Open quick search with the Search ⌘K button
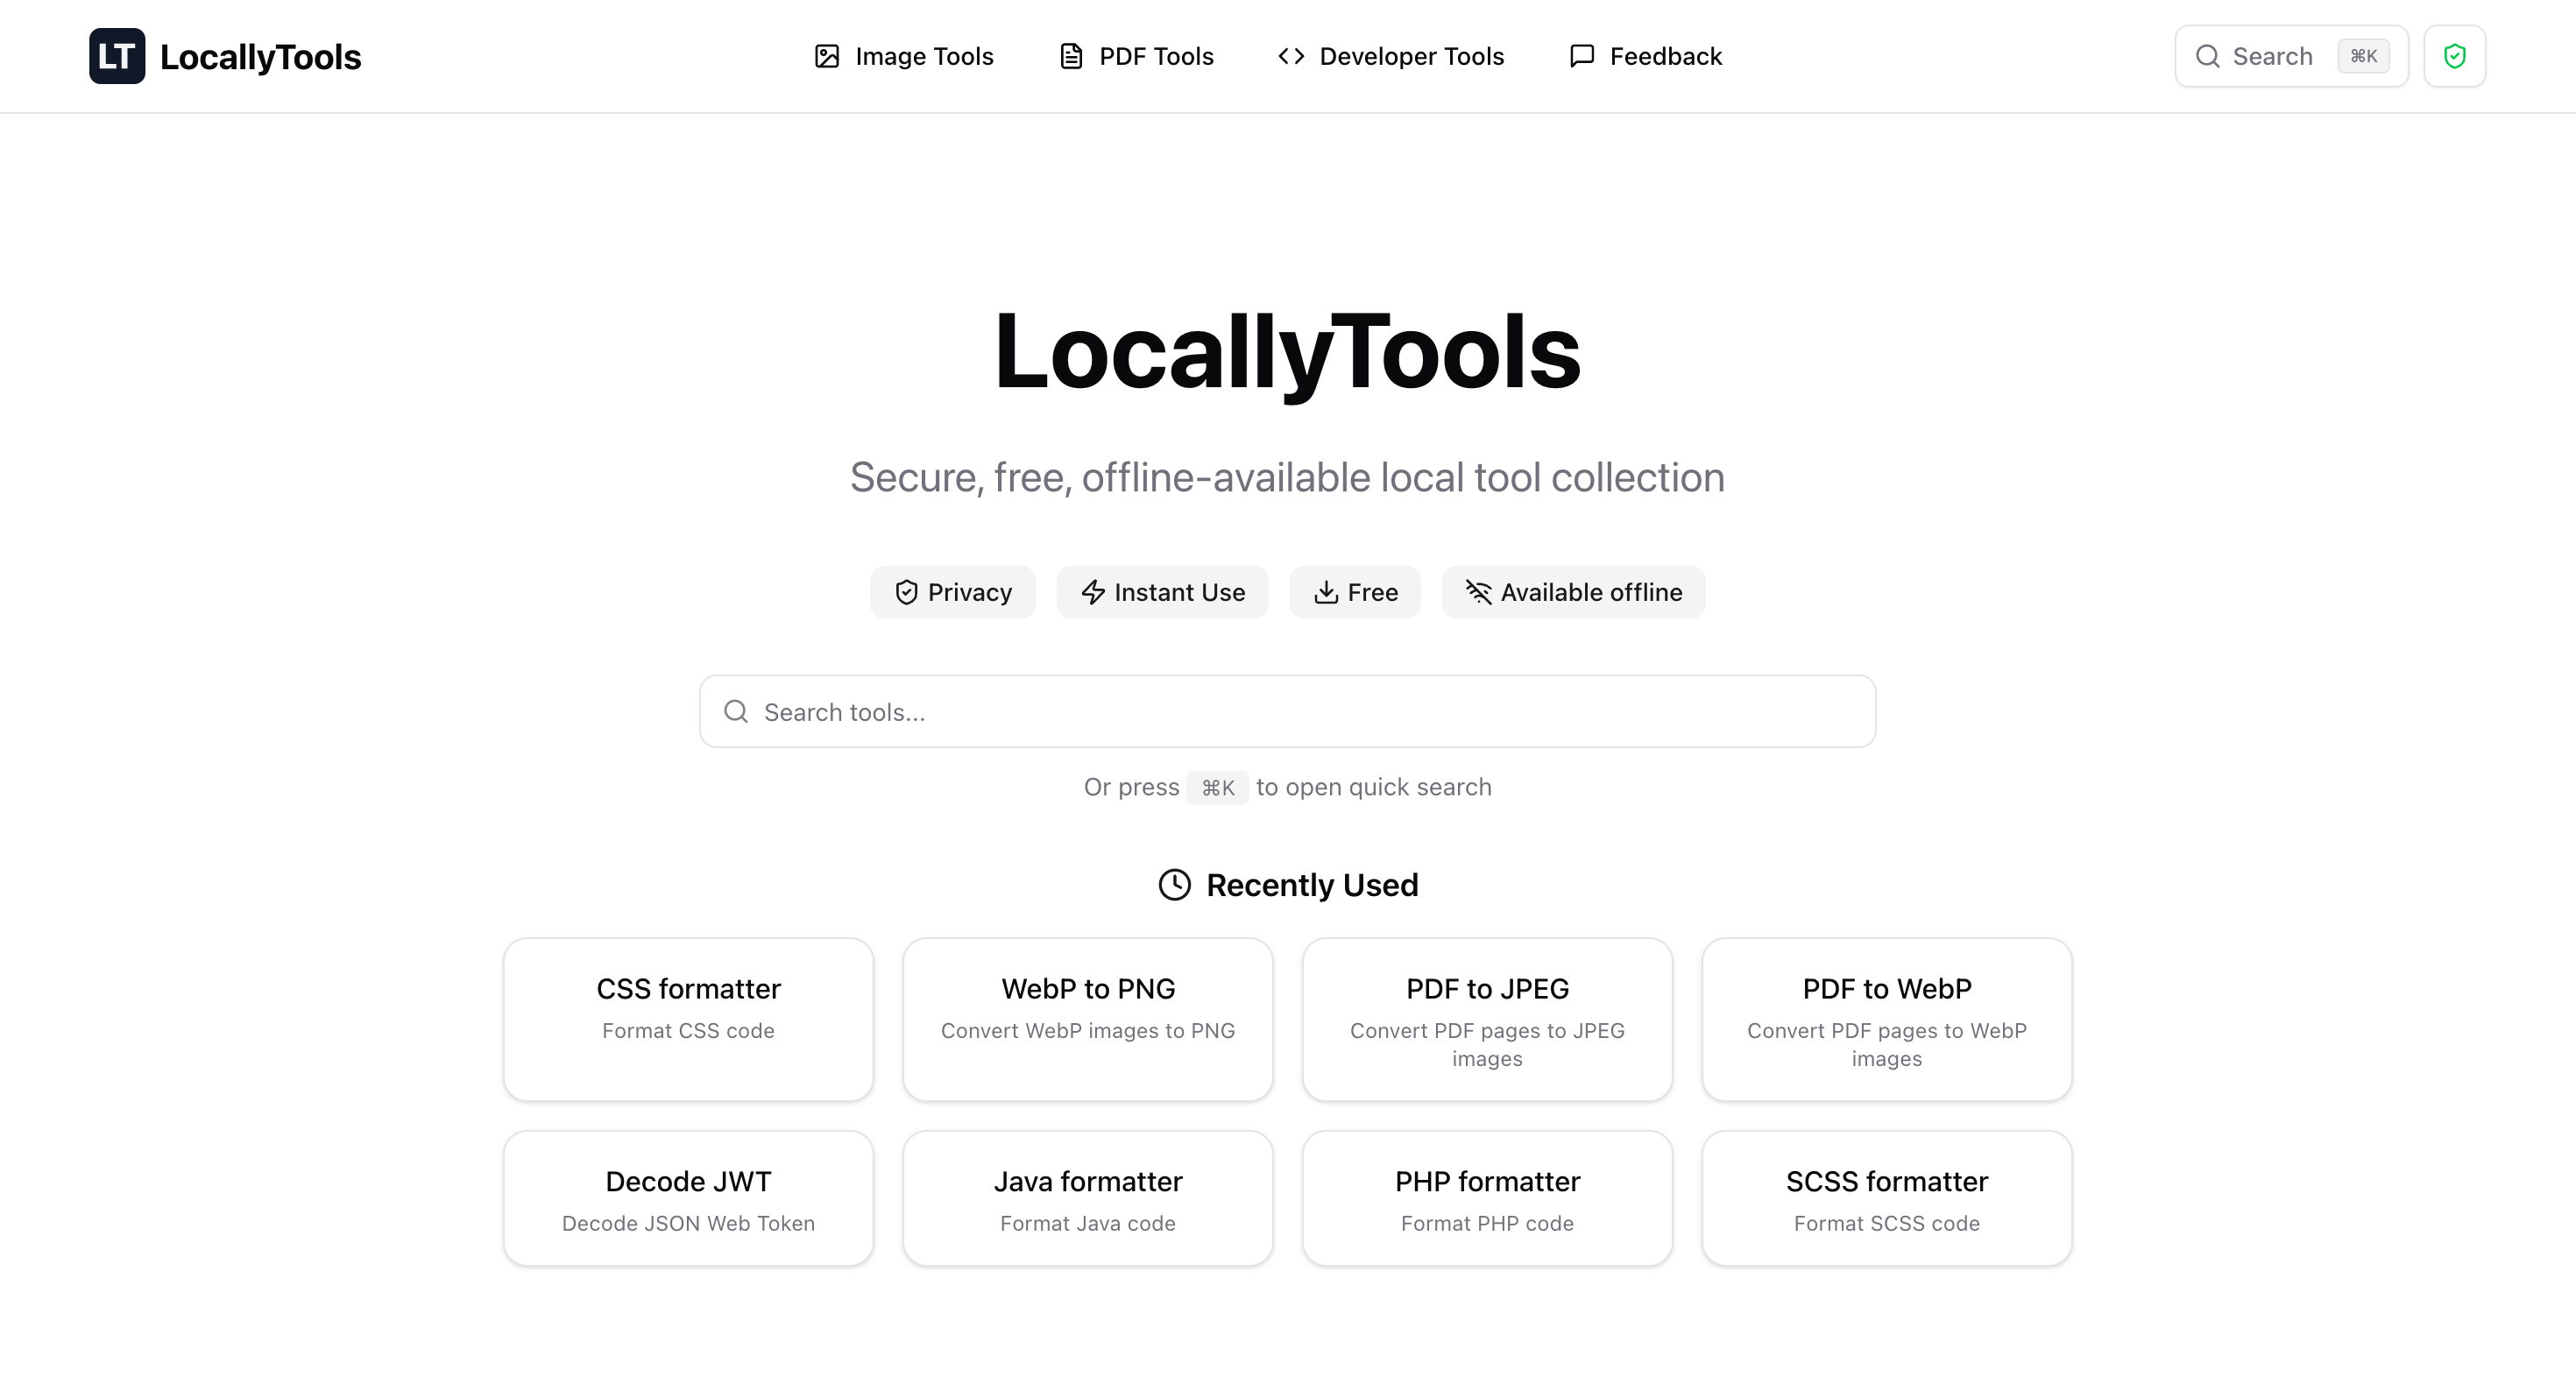 (x=2290, y=56)
